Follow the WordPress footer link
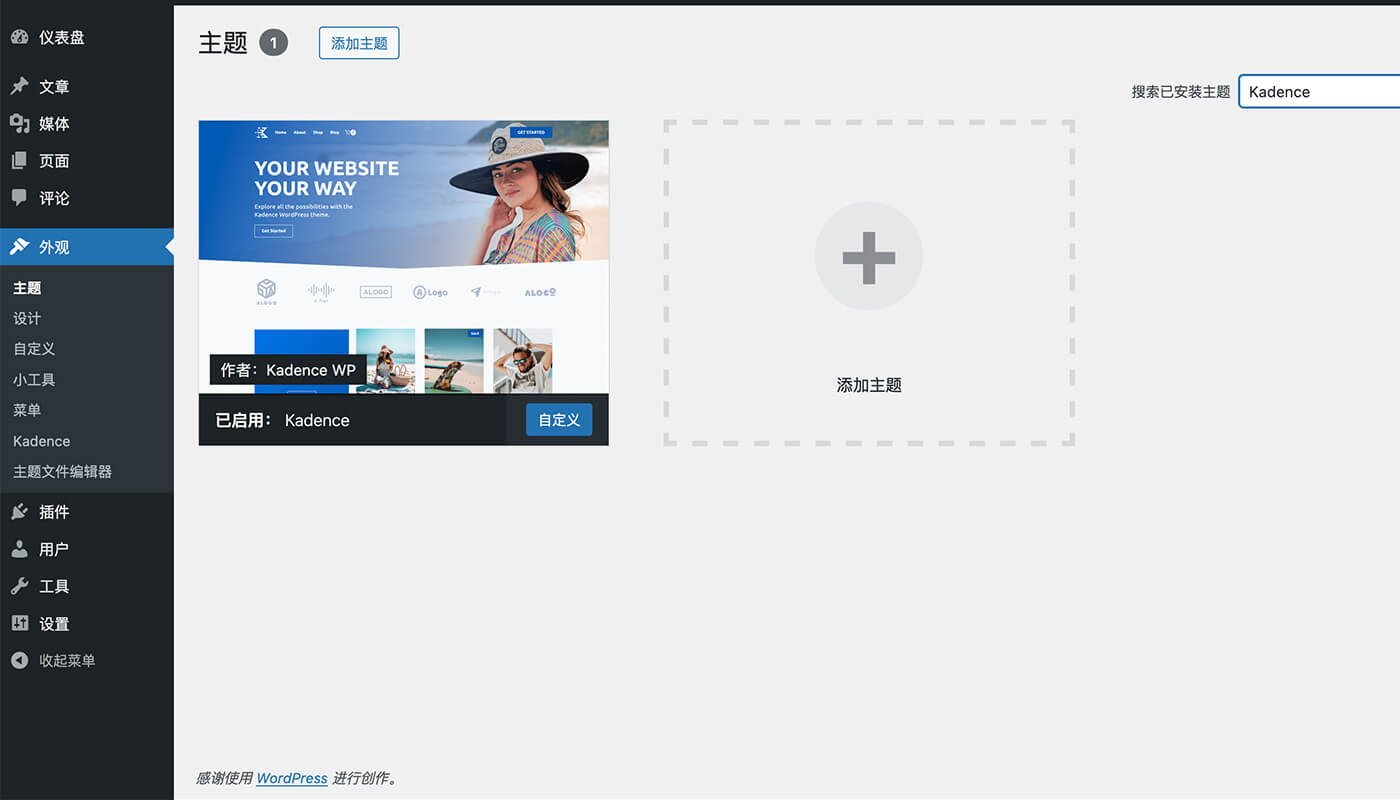Viewport: 1400px width, 800px height. 292,778
